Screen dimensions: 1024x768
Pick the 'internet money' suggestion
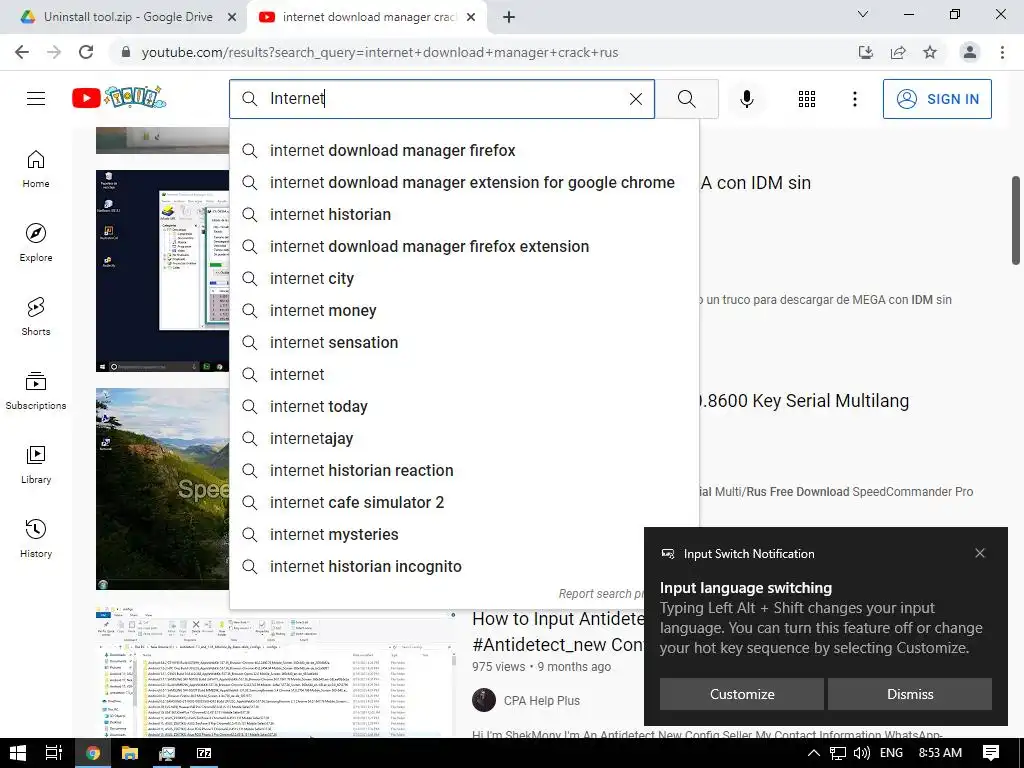point(464,310)
